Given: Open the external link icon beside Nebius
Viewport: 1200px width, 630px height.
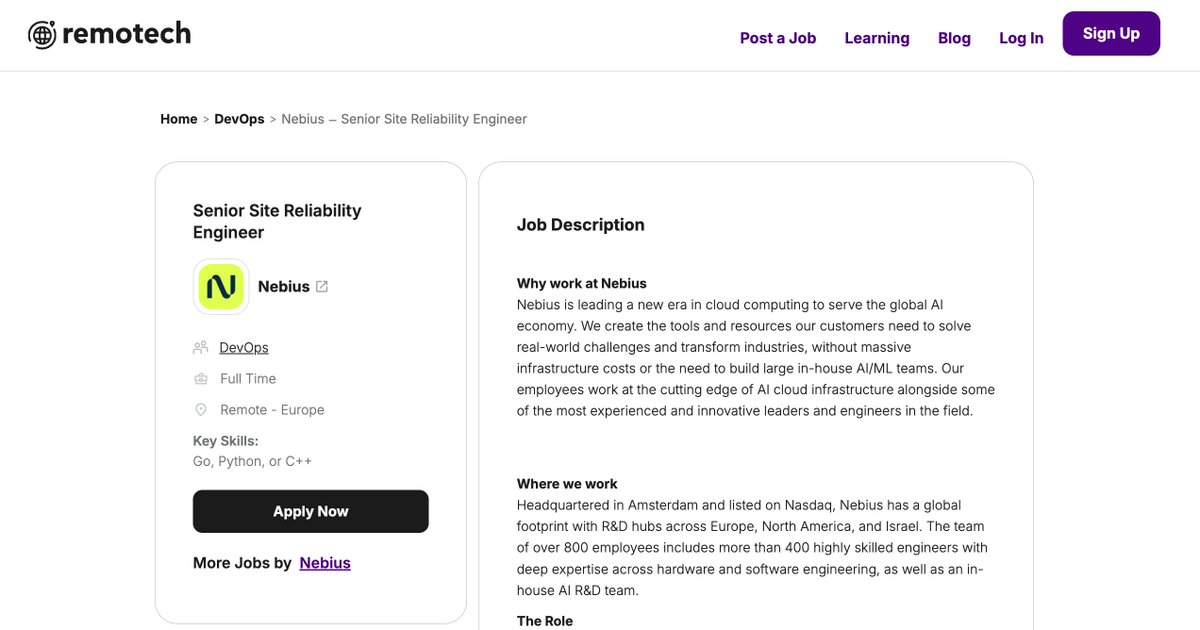Looking at the screenshot, I should point(322,286).
